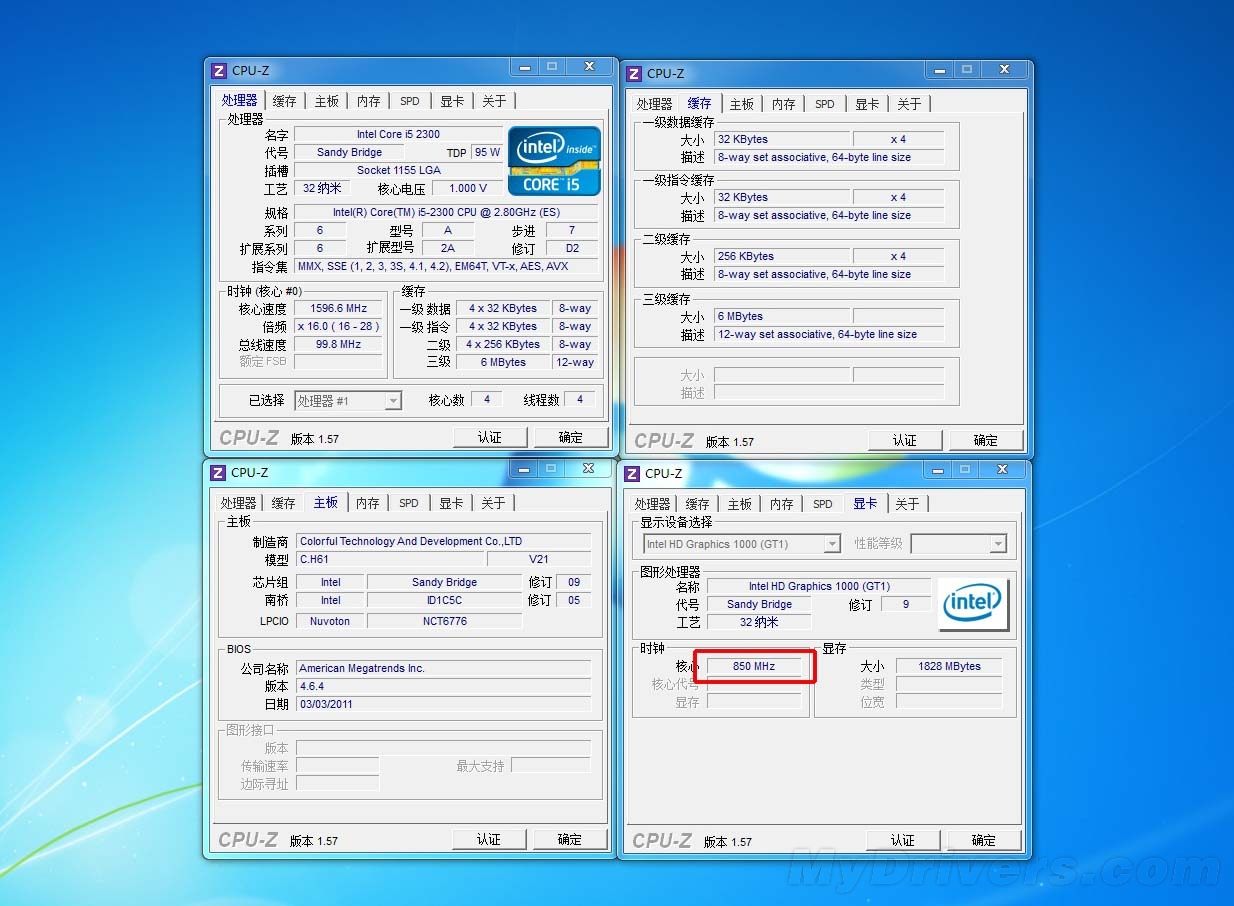Click the video memory size "1828 MBytes"
The image size is (1234, 906).
pyautogui.click(x=949, y=666)
